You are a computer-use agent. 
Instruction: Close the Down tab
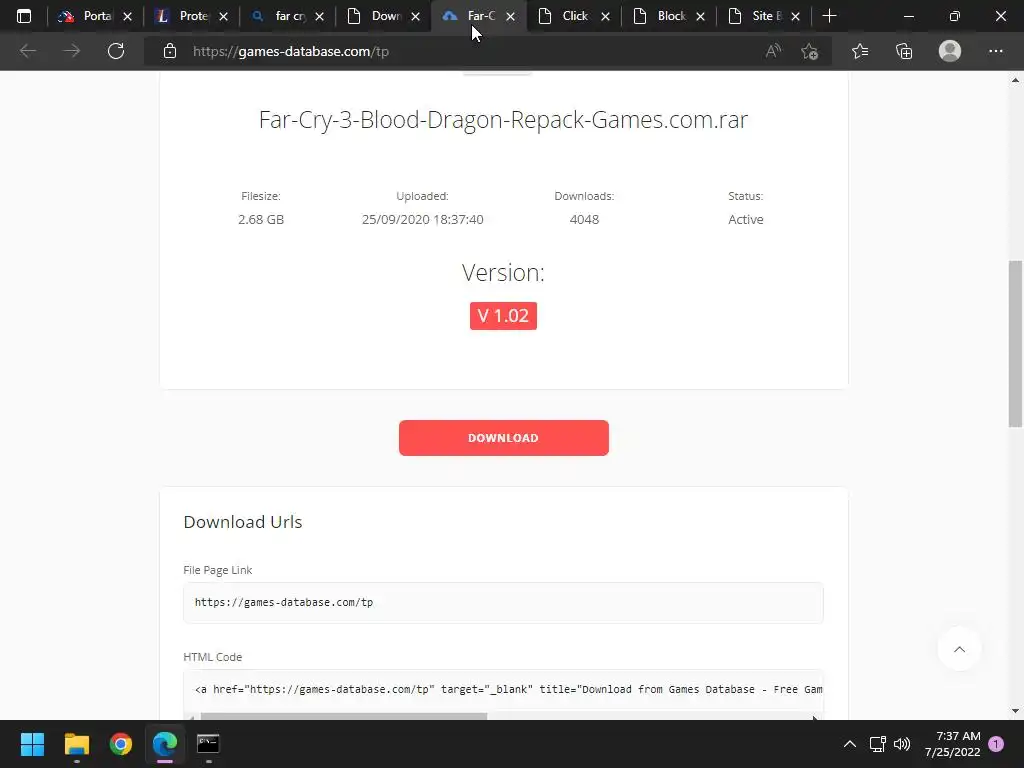pyautogui.click(x=415, y=16)
